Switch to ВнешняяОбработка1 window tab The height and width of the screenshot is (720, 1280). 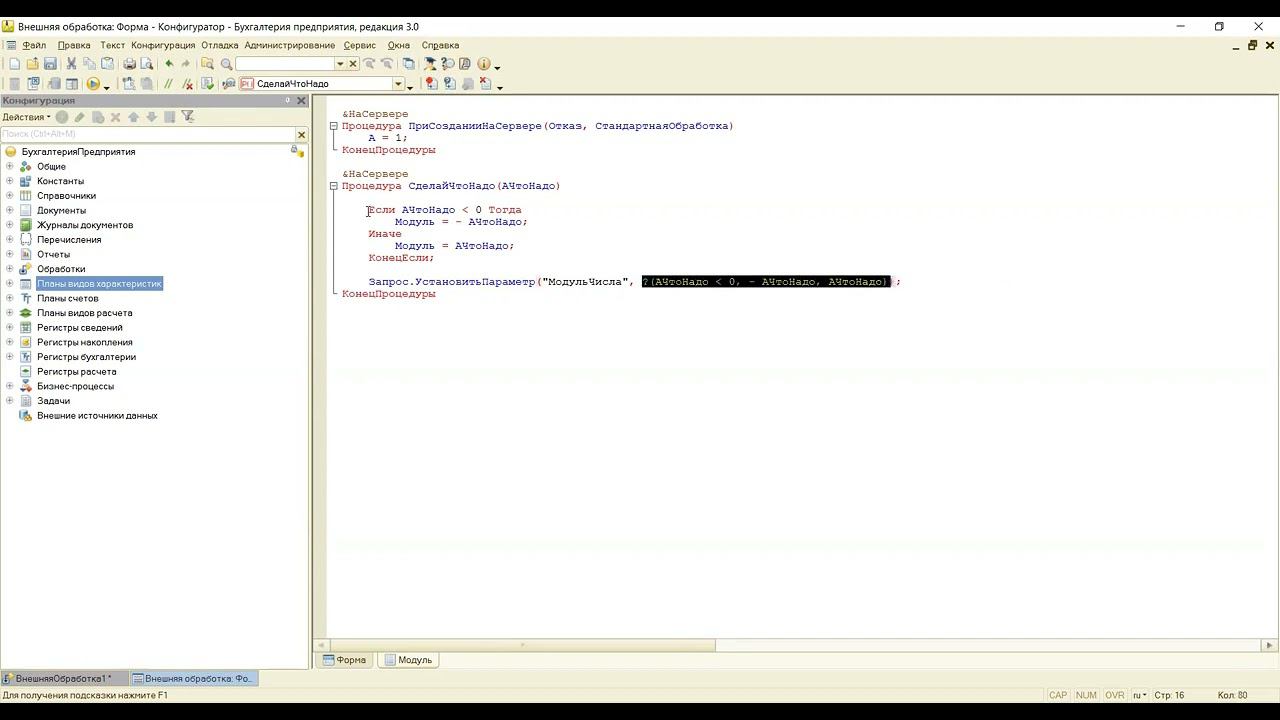(x=64, y=678)
